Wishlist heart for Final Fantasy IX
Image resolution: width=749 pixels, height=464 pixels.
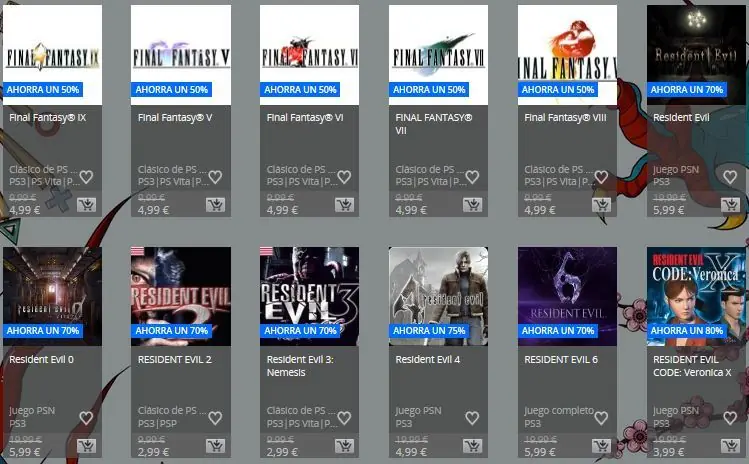click(x=86, y=177)
